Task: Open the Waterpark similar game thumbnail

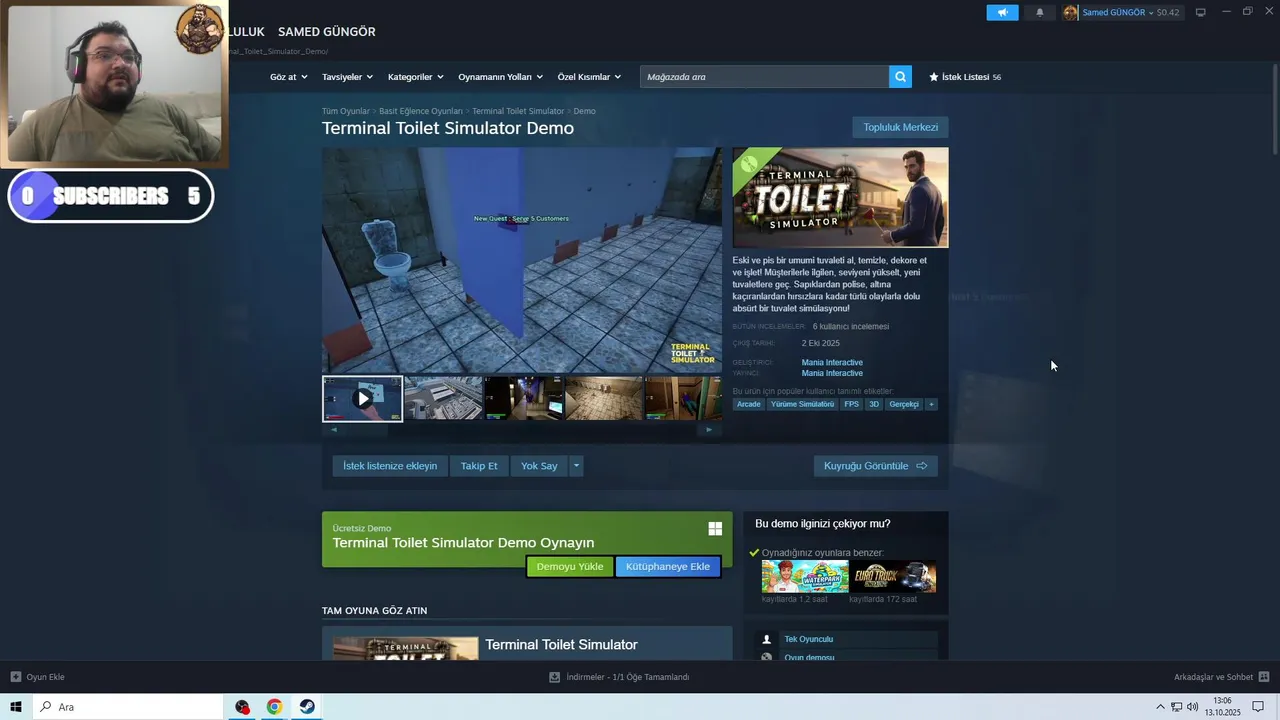Action: coord(805,577)
